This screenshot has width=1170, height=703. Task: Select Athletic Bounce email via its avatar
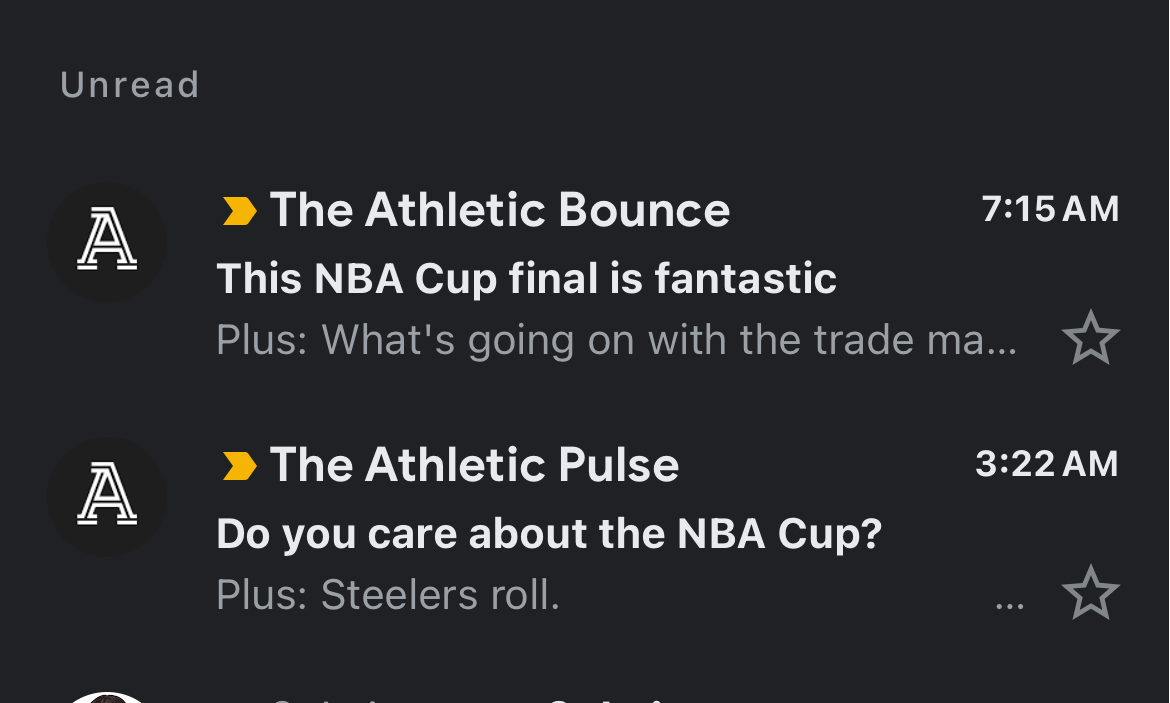click(107, 242)
